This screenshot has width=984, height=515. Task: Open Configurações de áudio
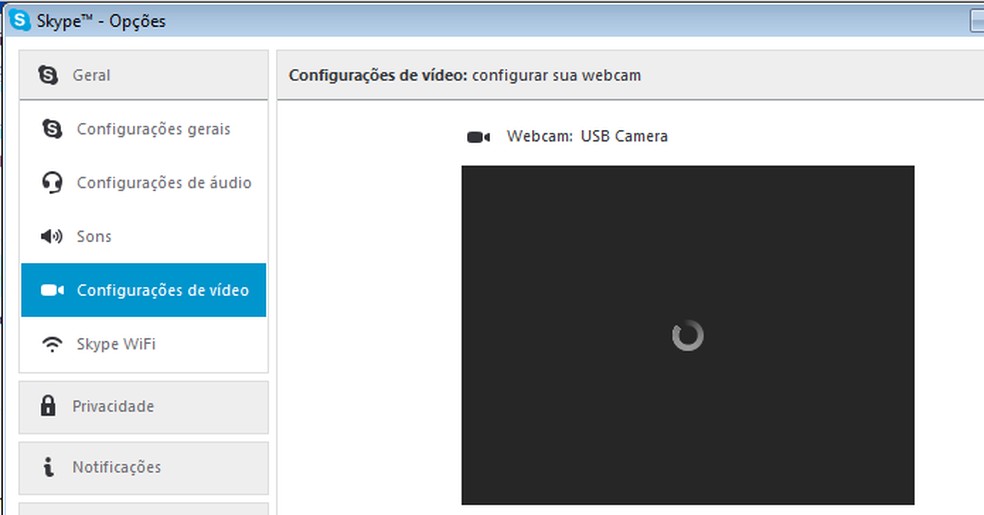(x=144, y=183)
